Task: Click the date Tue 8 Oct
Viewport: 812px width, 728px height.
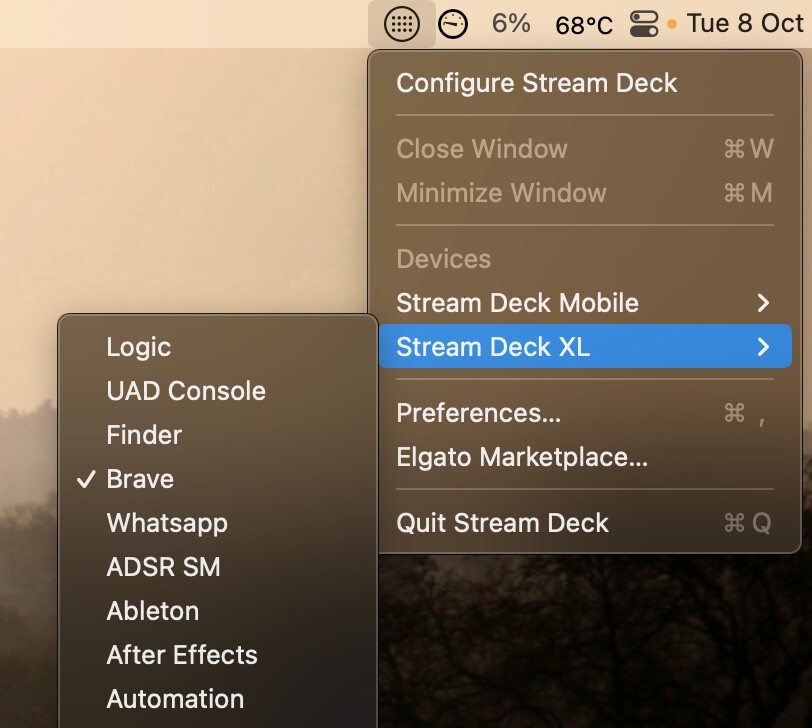Action: [745, 23]
